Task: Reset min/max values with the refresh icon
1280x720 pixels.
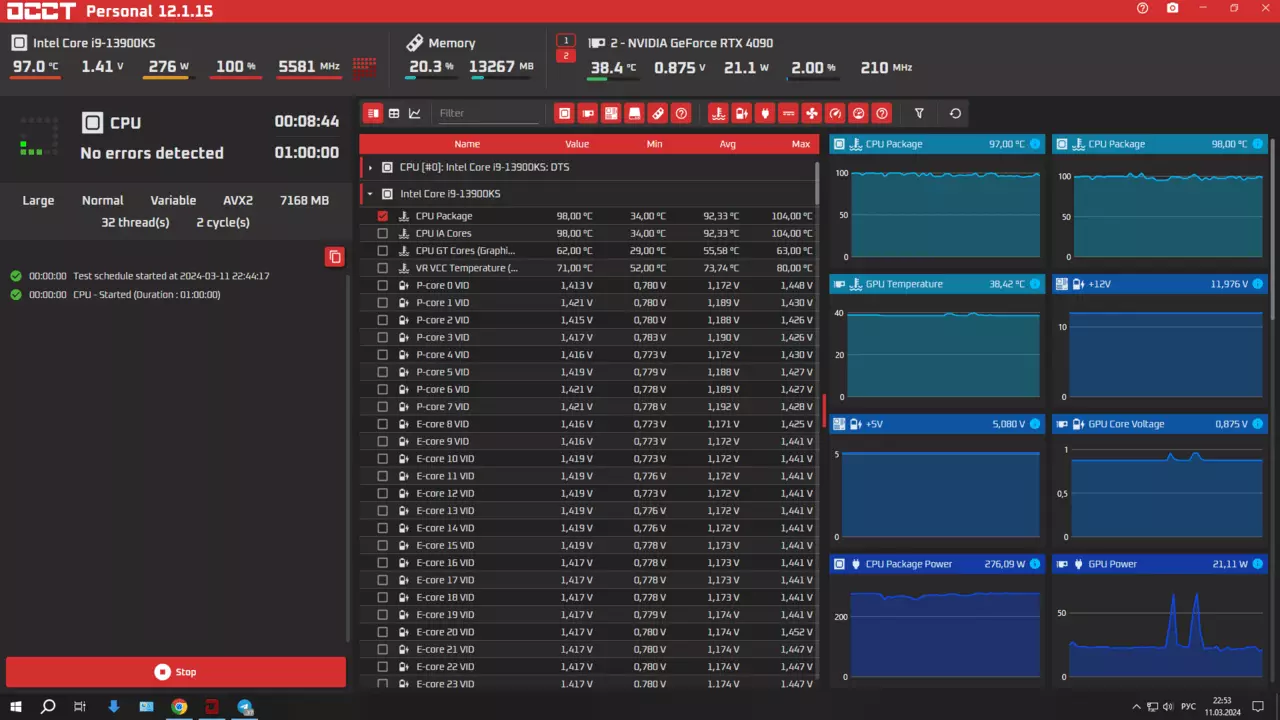Action: [955, 114]
